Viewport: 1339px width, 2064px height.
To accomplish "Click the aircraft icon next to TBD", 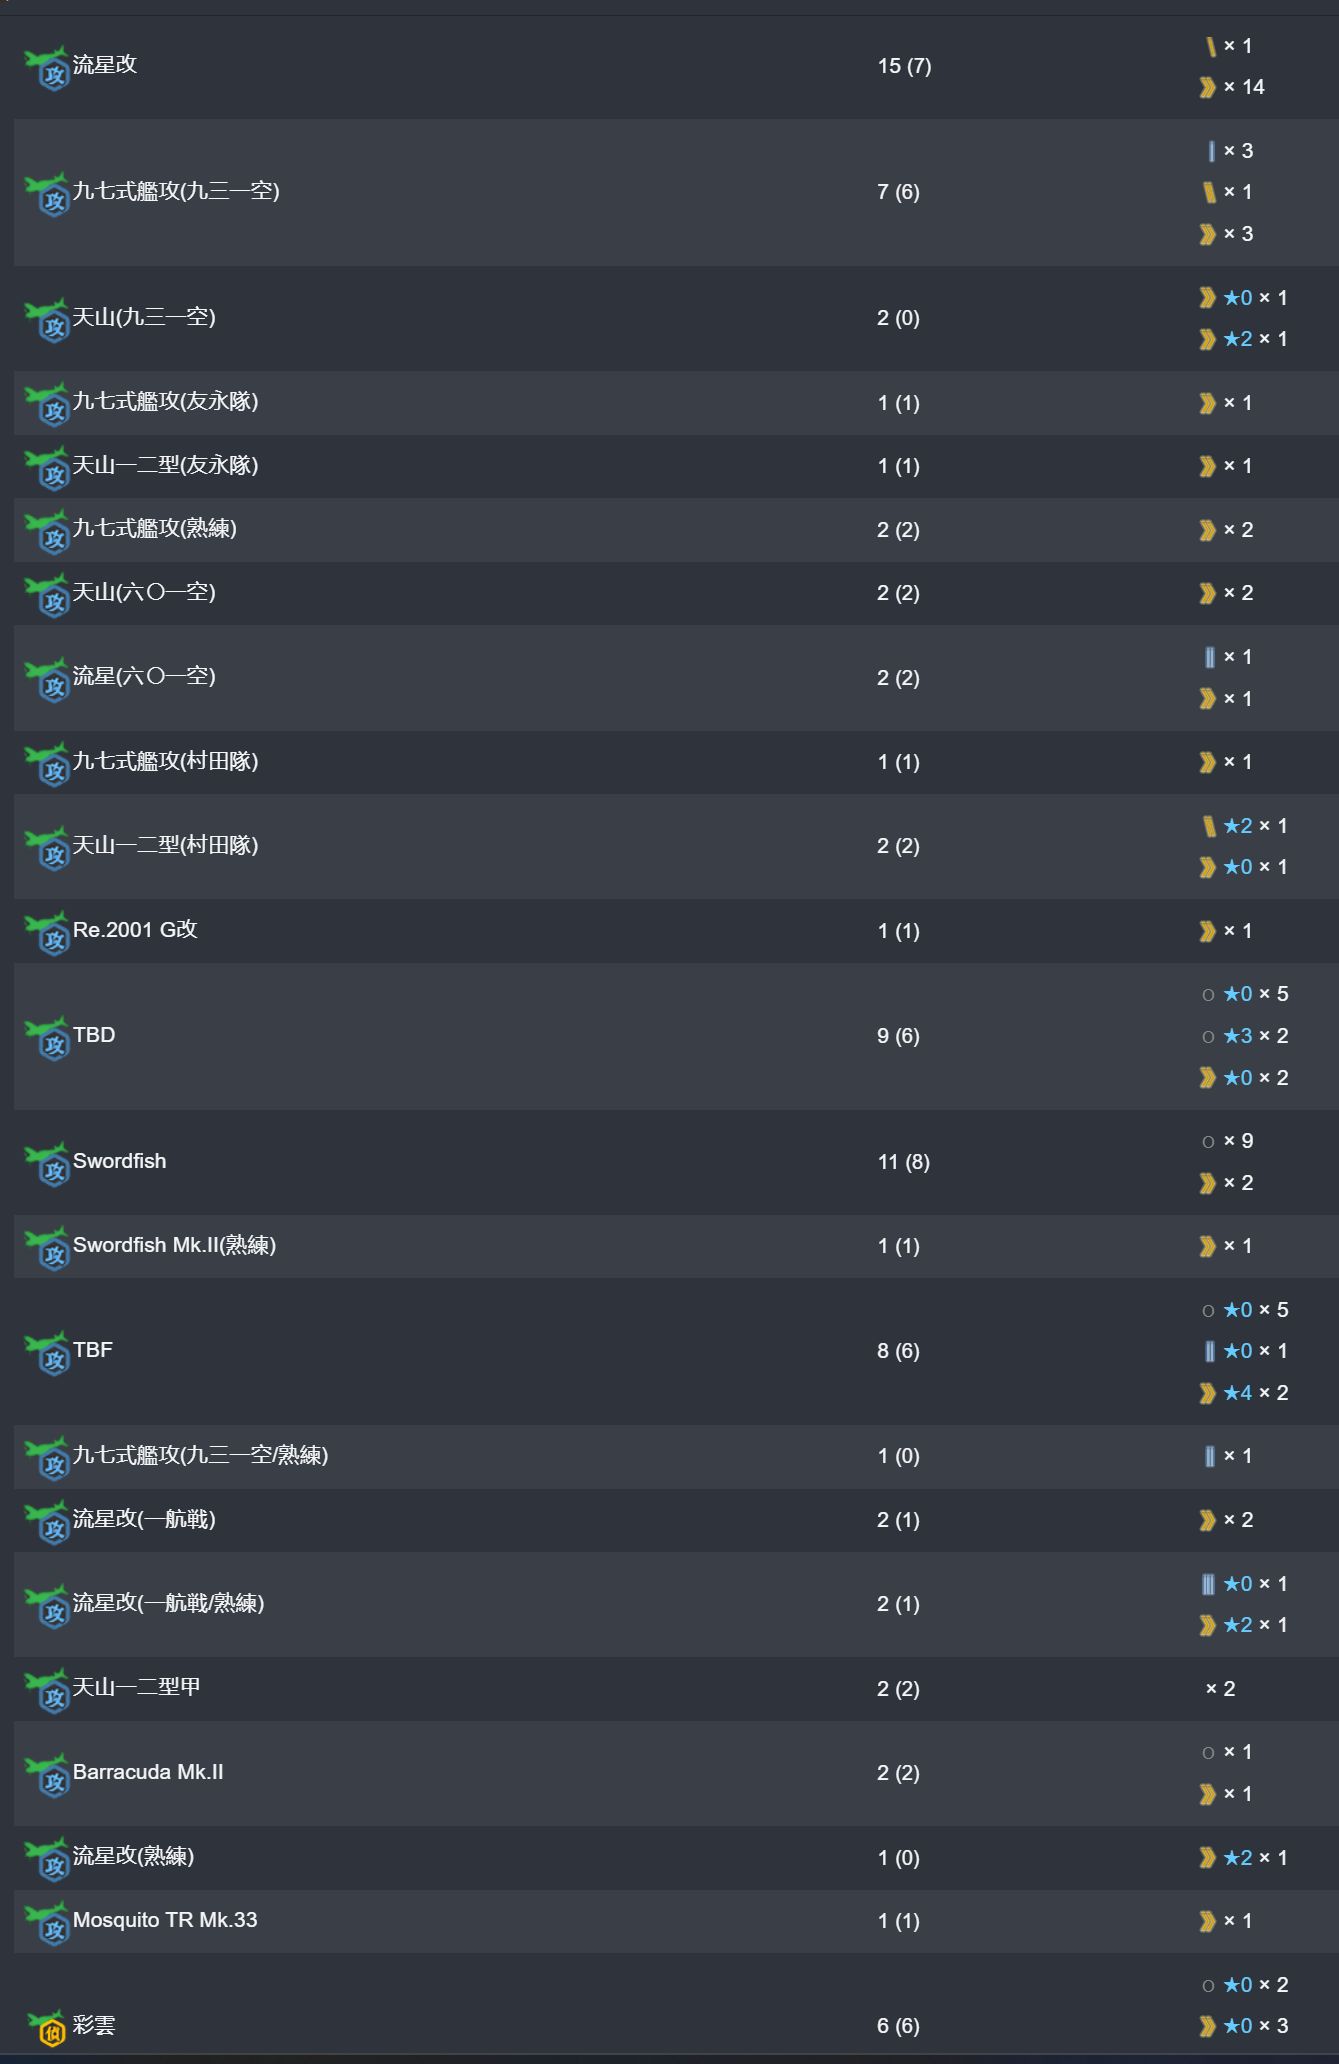I will coord(47,1038).
